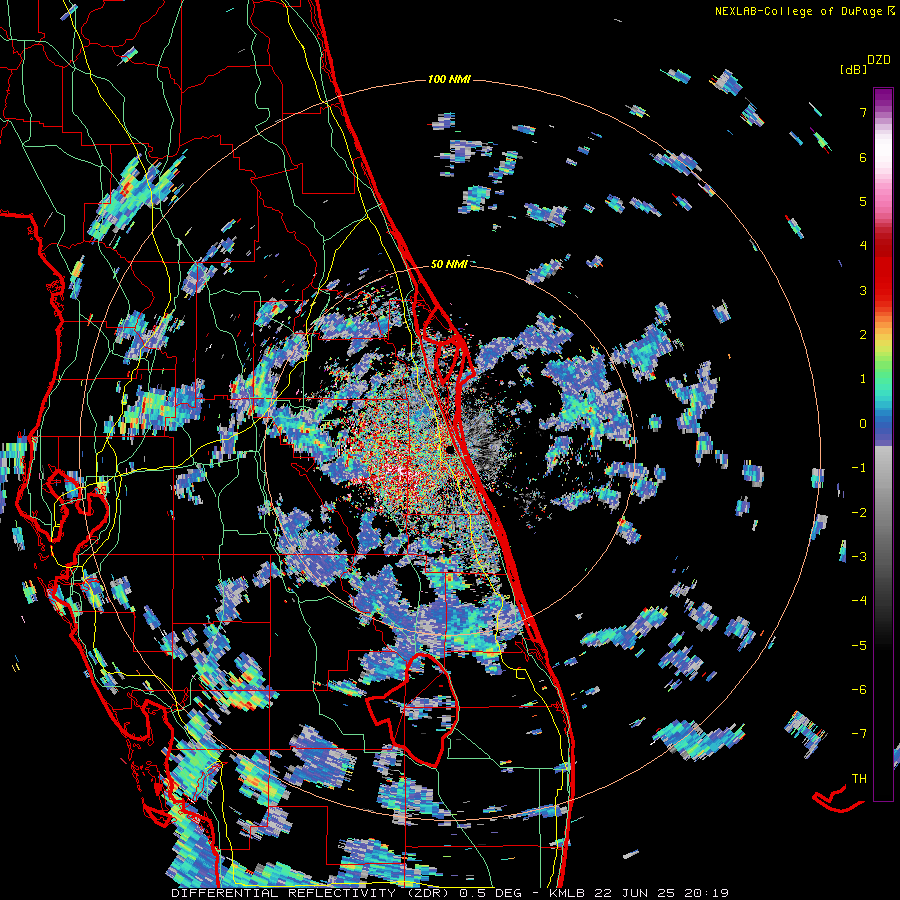Click the 0.5 DEG elevation text
Screen dimensions: 900x900
[491, 893]
